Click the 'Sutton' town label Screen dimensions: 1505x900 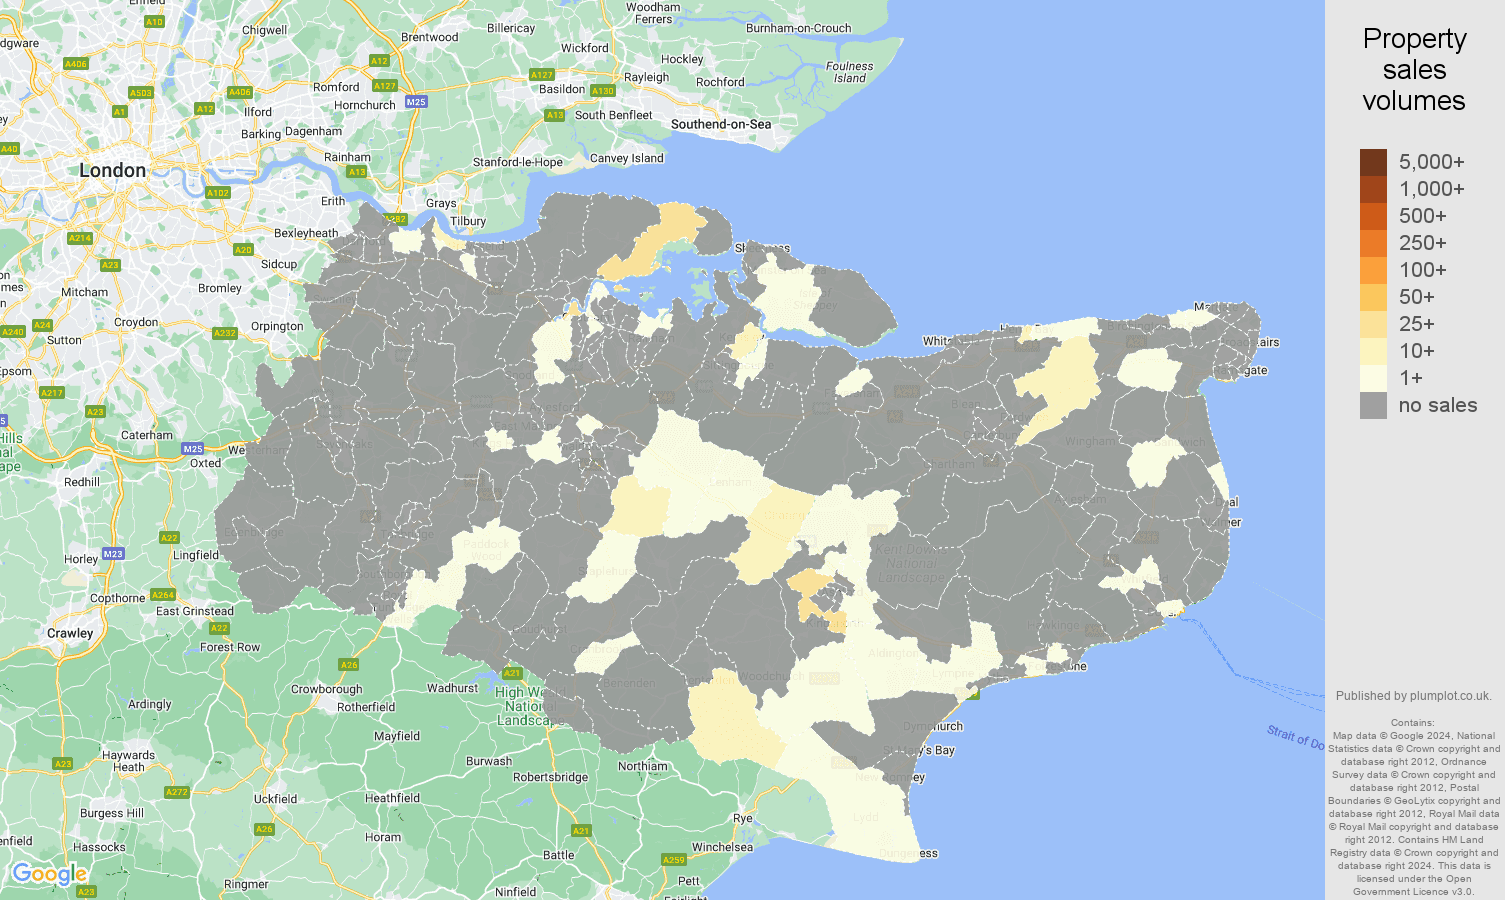[x=65, y=340]
